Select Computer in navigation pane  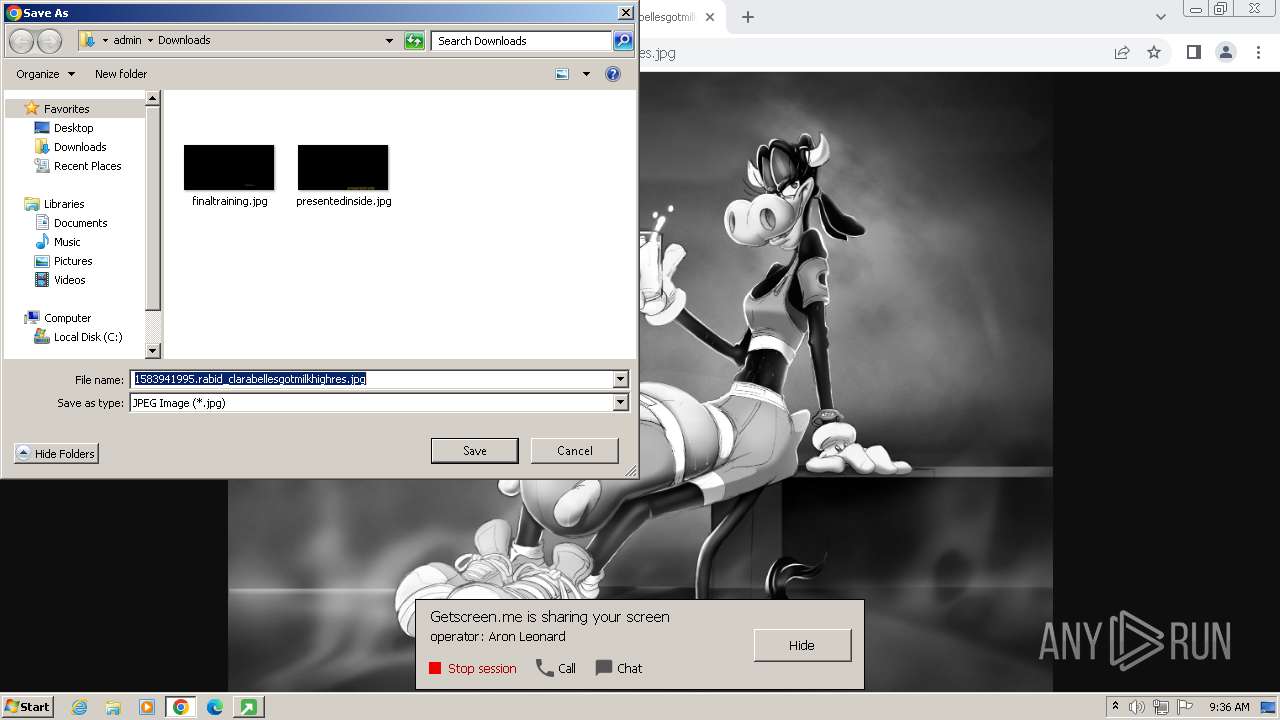coord(67,318)
